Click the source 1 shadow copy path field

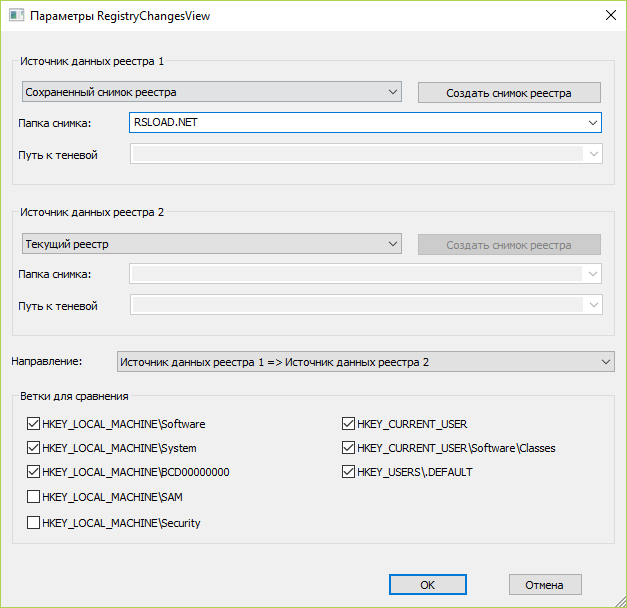point(355,154)
